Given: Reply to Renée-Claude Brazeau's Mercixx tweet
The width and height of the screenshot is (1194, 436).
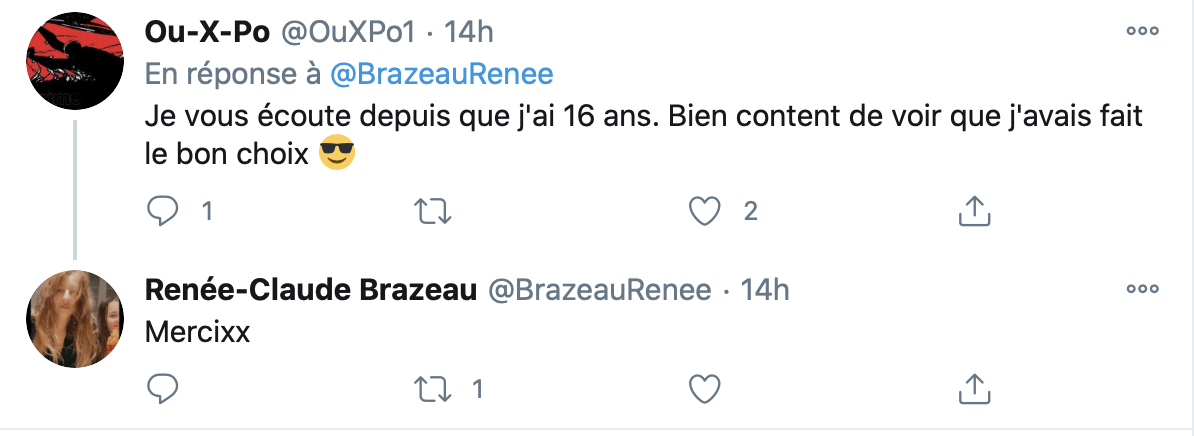Looking at the screenshot, I should pyautogui.click(x=161, y=390).
